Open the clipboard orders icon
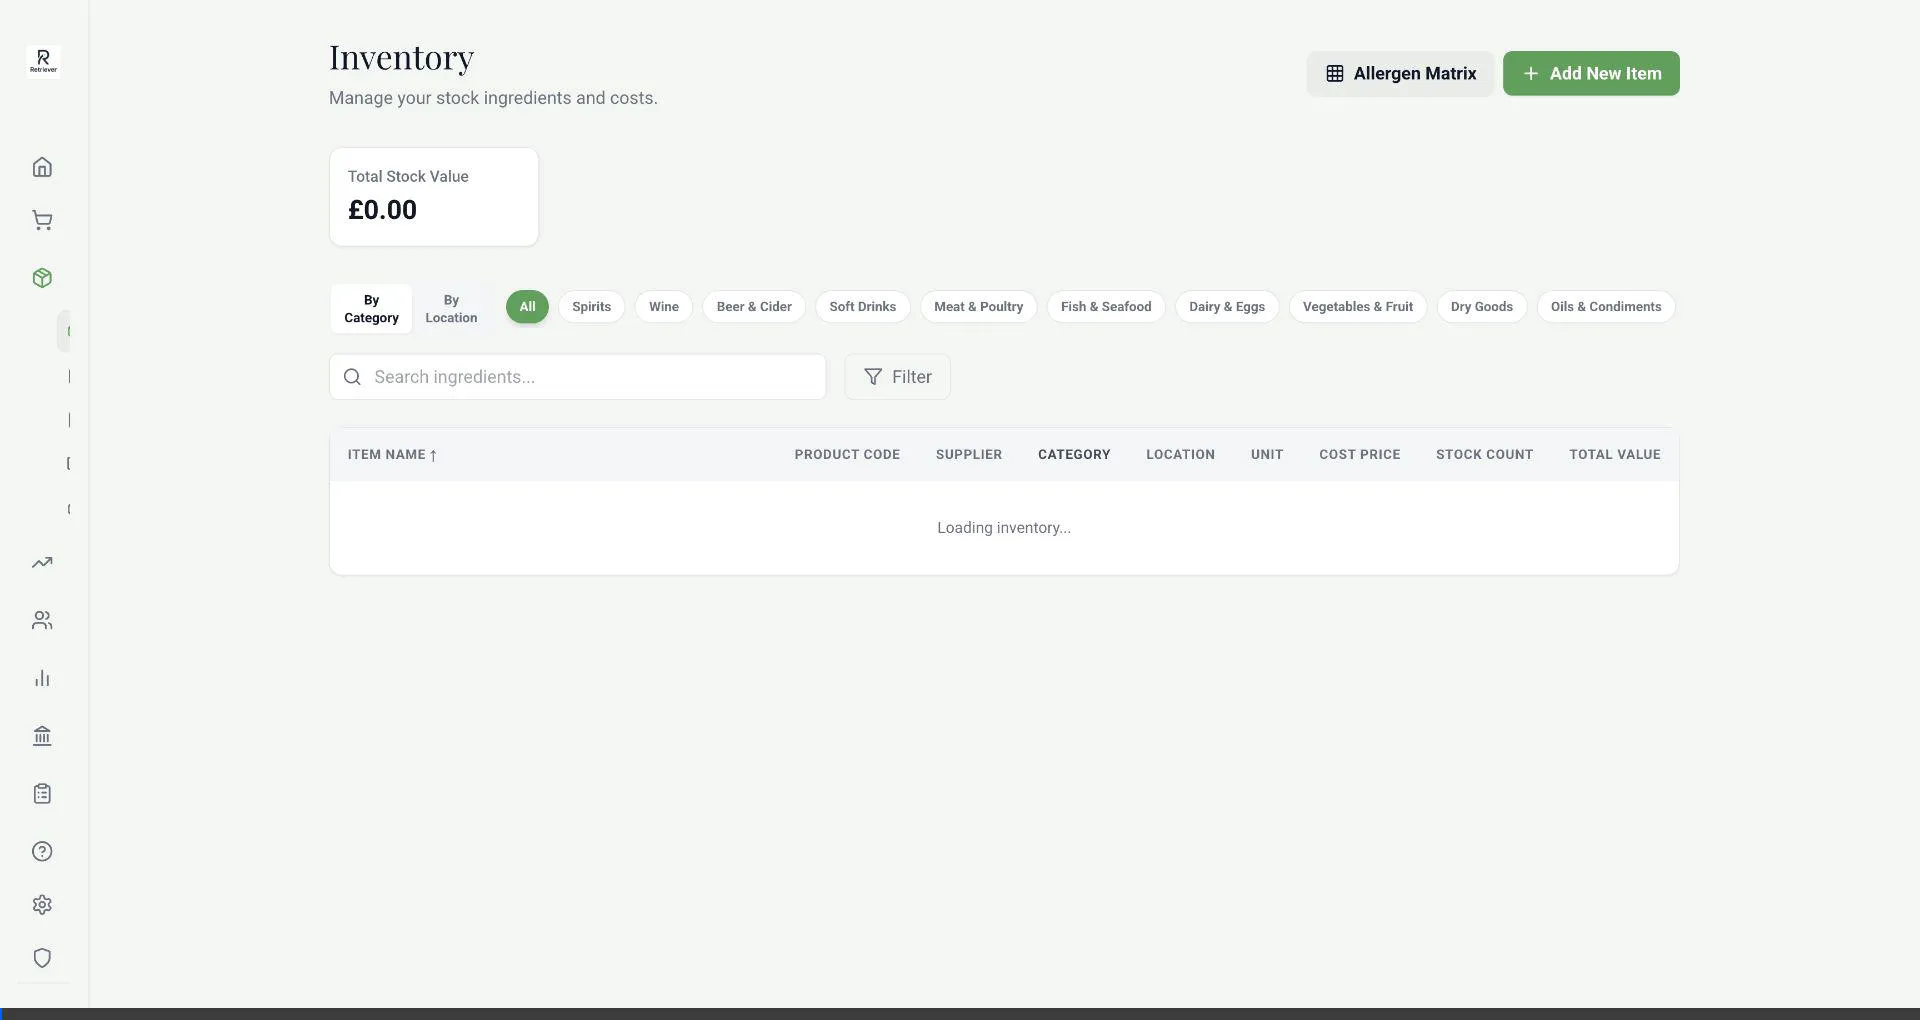The width and height of the screenshot is (1920, 1020). pyautogui.click(x=42, y=794)
